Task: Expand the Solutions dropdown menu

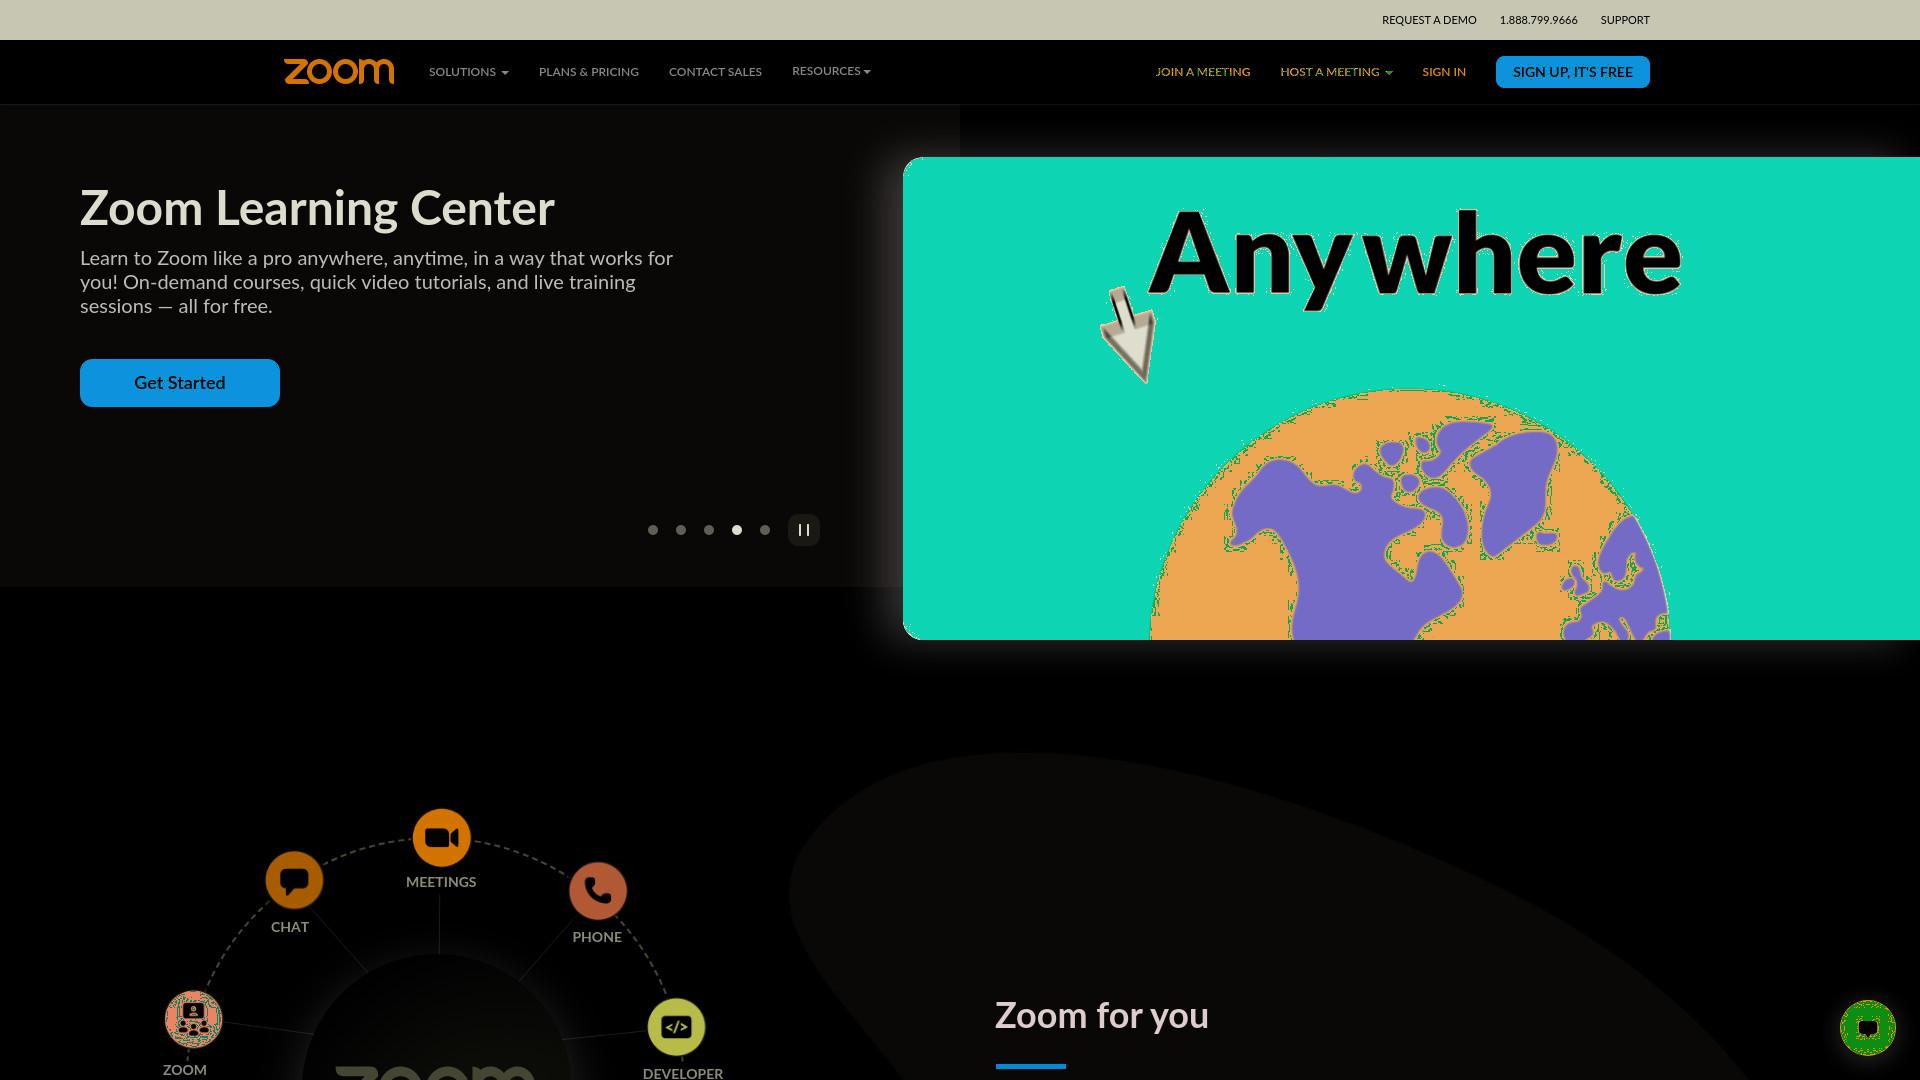Action: (x=469, y=72)
